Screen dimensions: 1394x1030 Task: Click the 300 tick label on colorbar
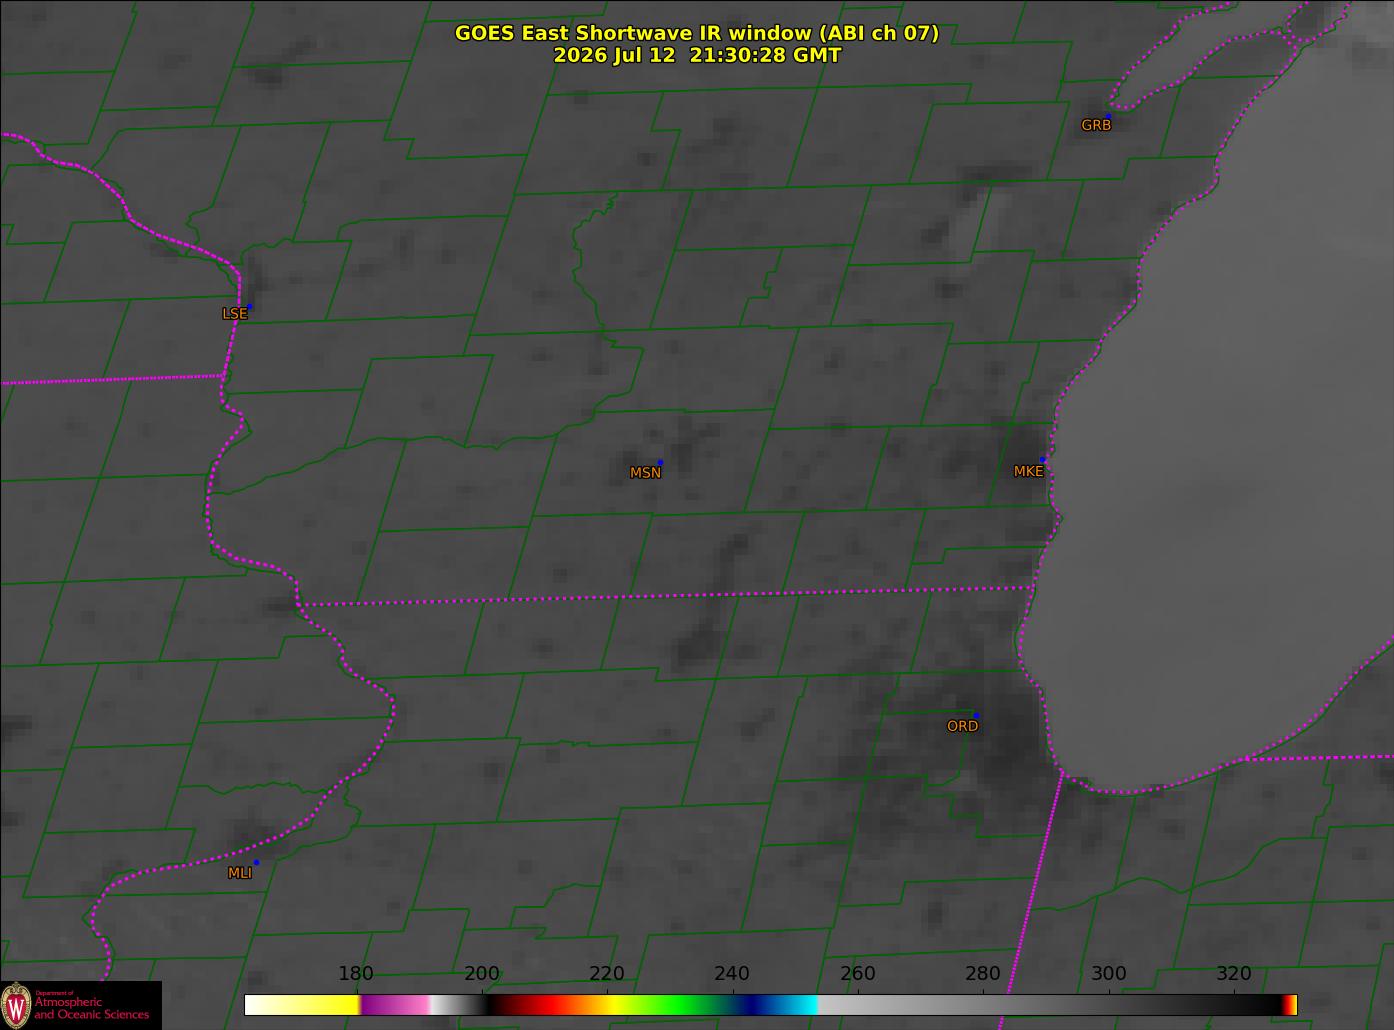tap(1108, 974)
